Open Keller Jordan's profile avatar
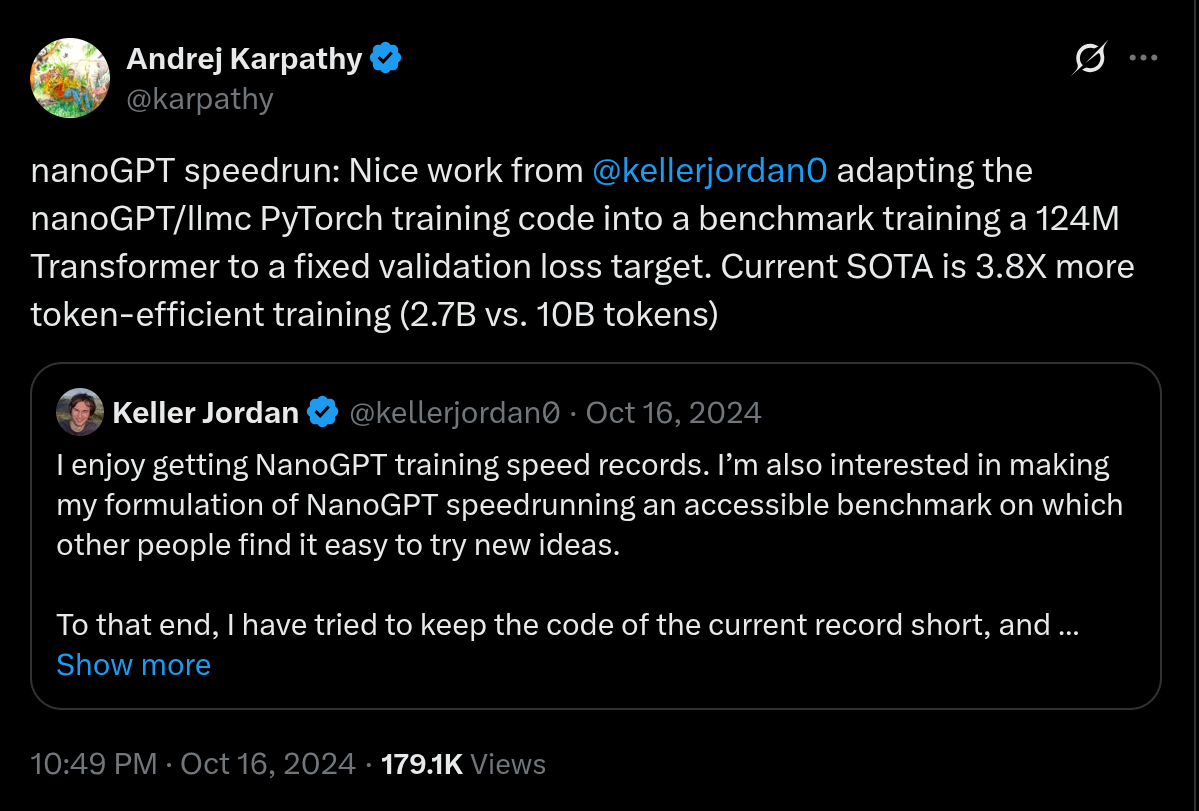The image size is (1199, 811). click(78, 411)
